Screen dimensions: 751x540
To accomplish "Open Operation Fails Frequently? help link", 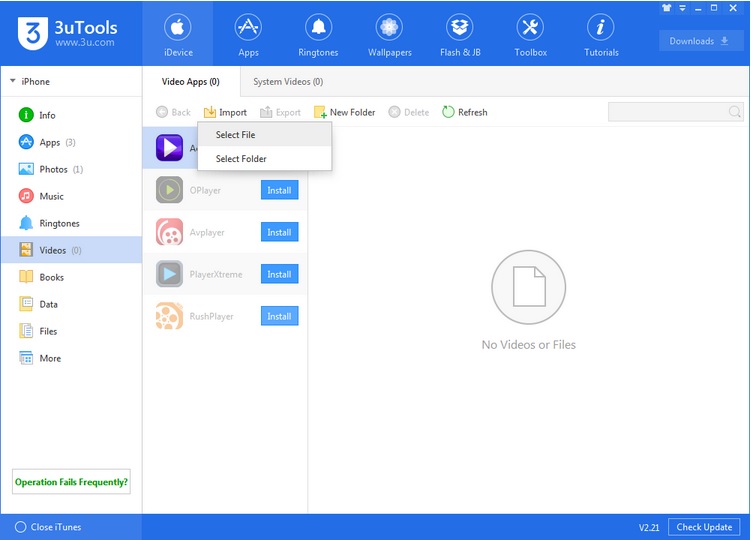I will (71, 482).
